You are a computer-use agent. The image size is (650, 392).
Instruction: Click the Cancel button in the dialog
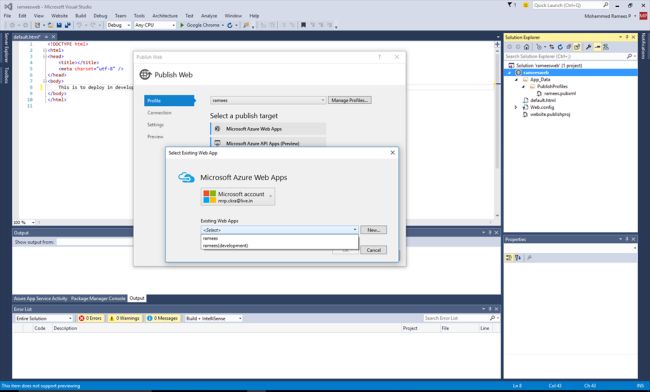[374, 250]
